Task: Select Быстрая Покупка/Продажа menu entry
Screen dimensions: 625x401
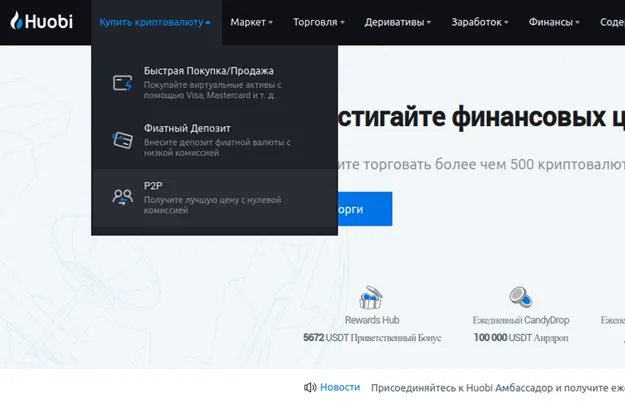Action: click(208, 71)
